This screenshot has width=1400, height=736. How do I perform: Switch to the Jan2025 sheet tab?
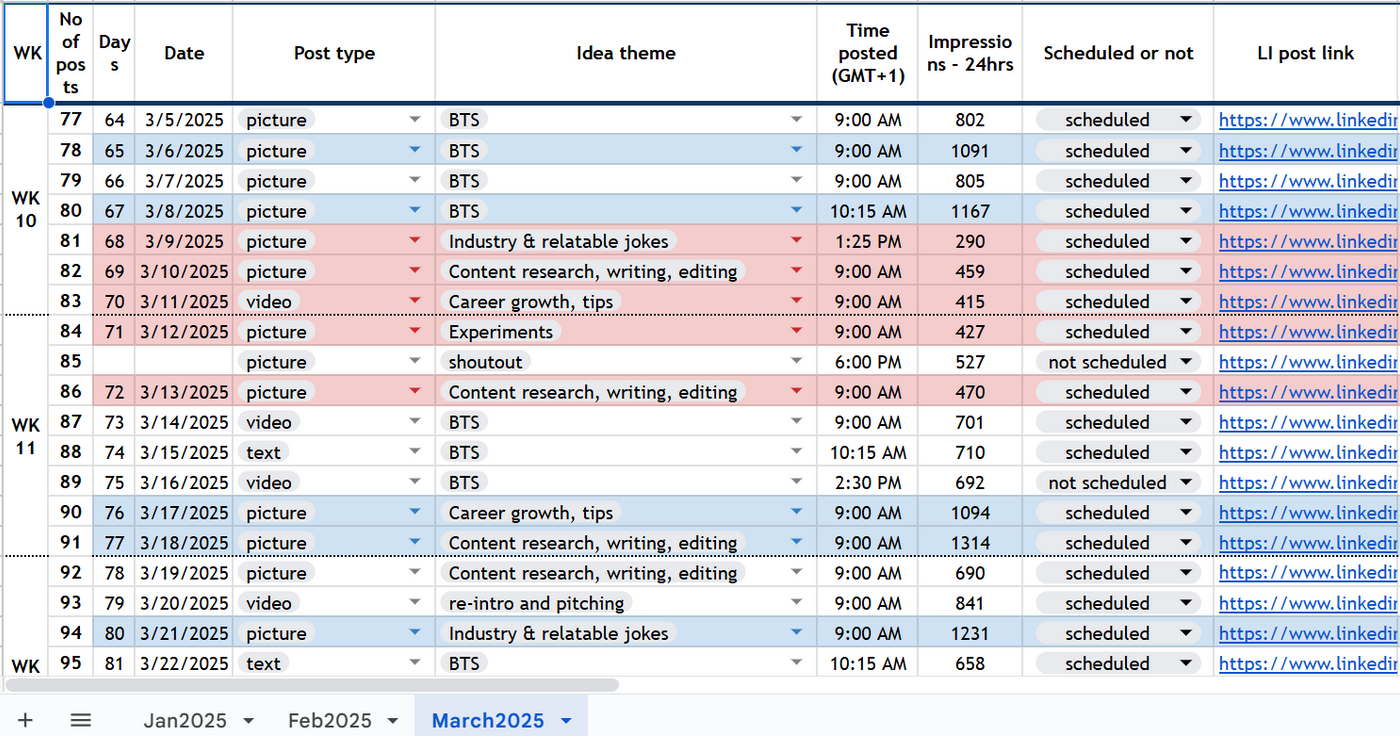(185, 720)
